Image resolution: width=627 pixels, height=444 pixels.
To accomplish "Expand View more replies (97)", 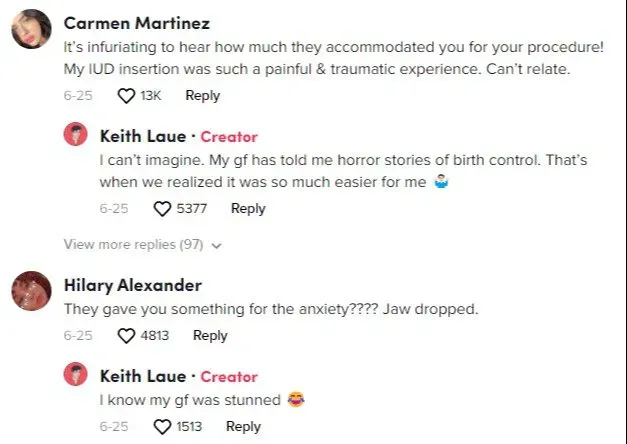I will click(134, 244).
